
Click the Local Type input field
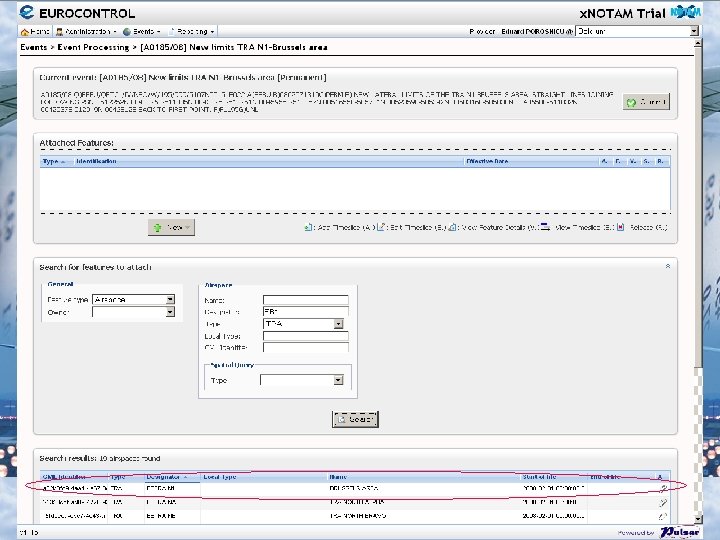tap(306, 336)
